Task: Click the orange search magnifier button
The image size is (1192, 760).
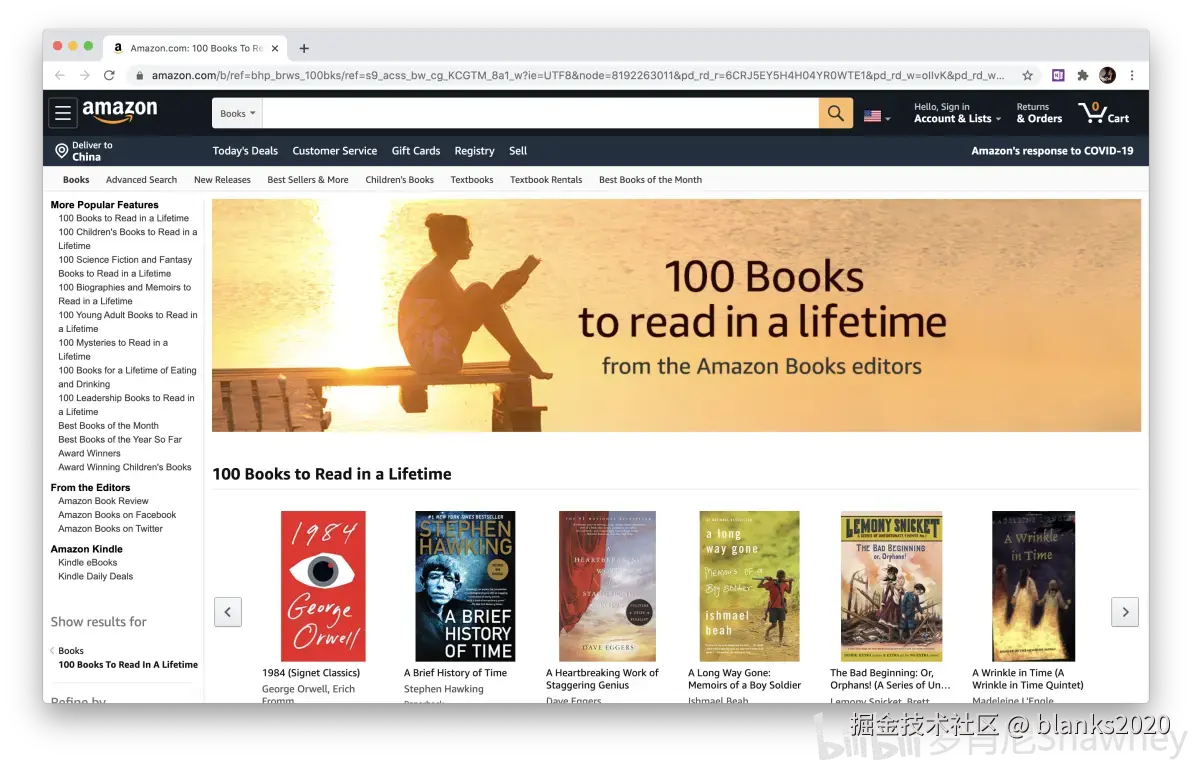Action: click(x=835, y=113)
